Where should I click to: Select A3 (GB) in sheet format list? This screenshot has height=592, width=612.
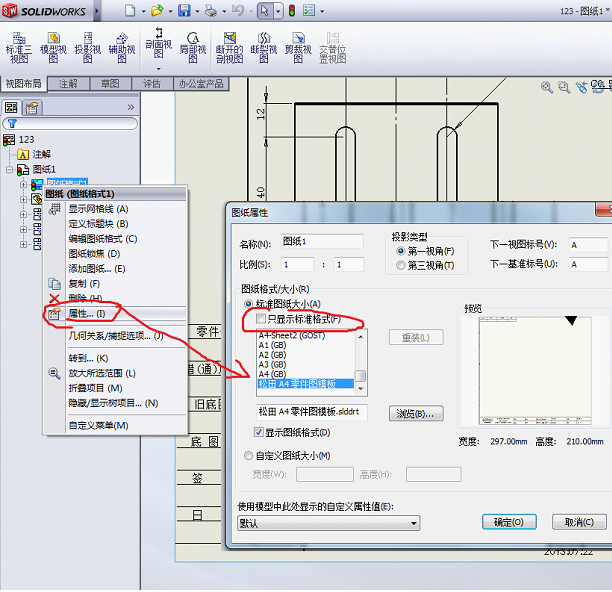click(306, 364)
